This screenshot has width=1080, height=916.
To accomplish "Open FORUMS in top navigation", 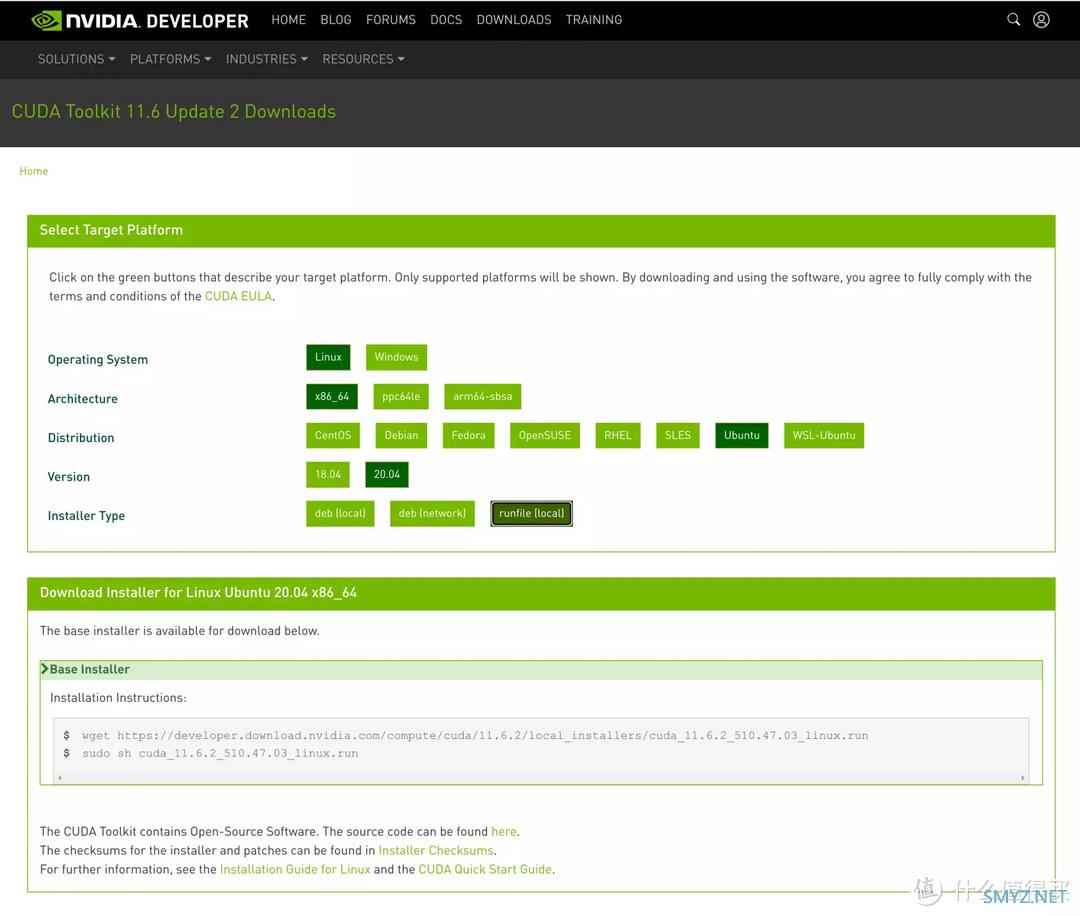I will coord(391,20).
